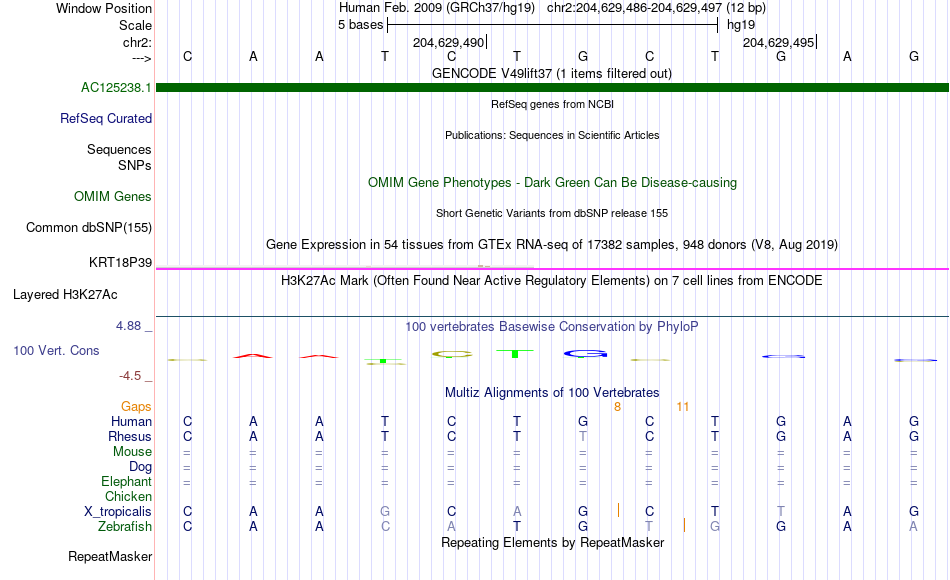This screenshot has width=950, height=580.
Task: Click the RepeatMasker track label
Action: point(110,556)
